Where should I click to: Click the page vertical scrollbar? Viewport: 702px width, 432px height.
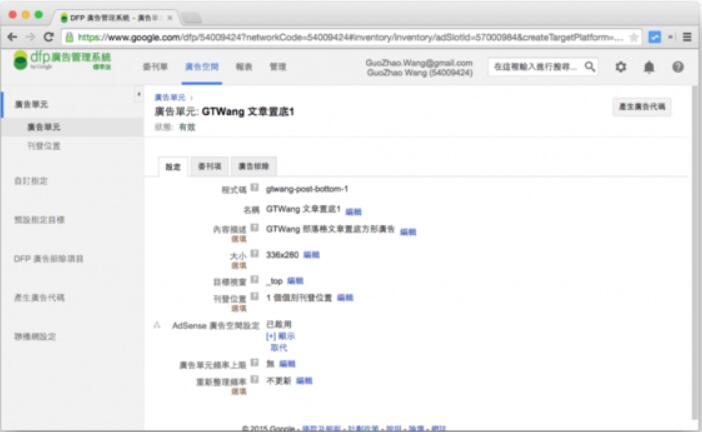(694, 250)
